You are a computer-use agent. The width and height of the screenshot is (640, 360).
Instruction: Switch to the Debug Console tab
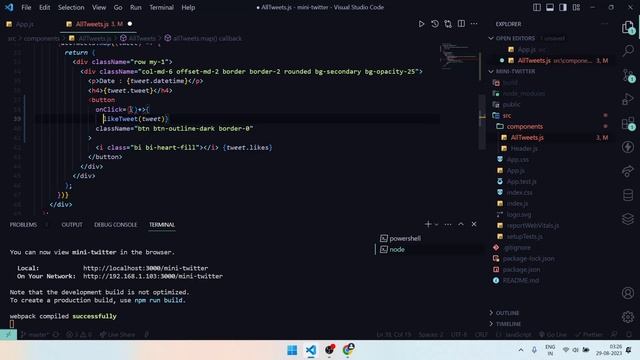tap(116, 225)
